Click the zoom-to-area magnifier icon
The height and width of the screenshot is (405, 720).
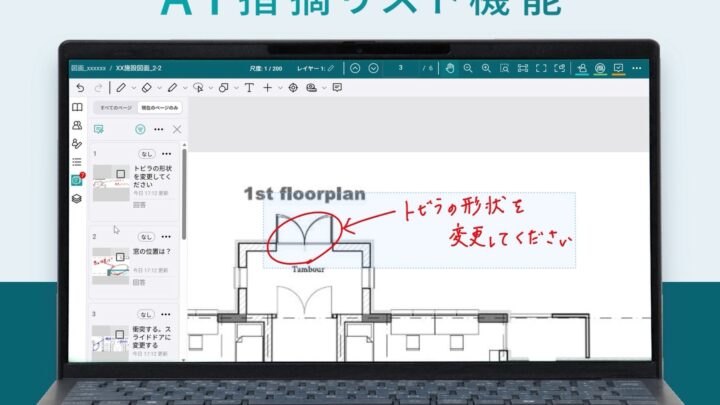coord(504,68)
